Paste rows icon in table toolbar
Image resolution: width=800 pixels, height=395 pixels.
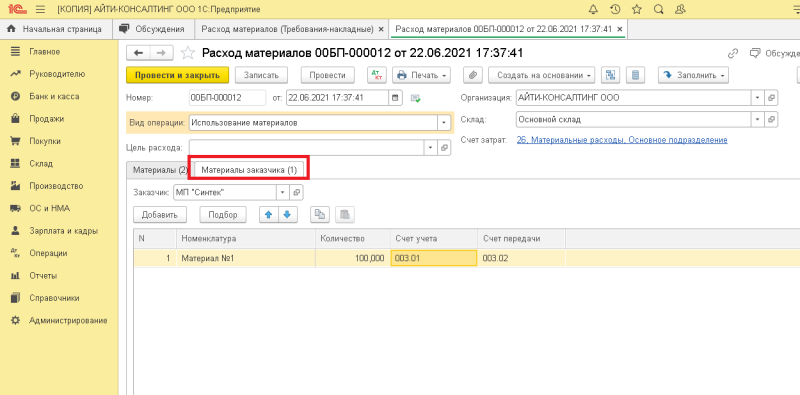click(345, 215)
